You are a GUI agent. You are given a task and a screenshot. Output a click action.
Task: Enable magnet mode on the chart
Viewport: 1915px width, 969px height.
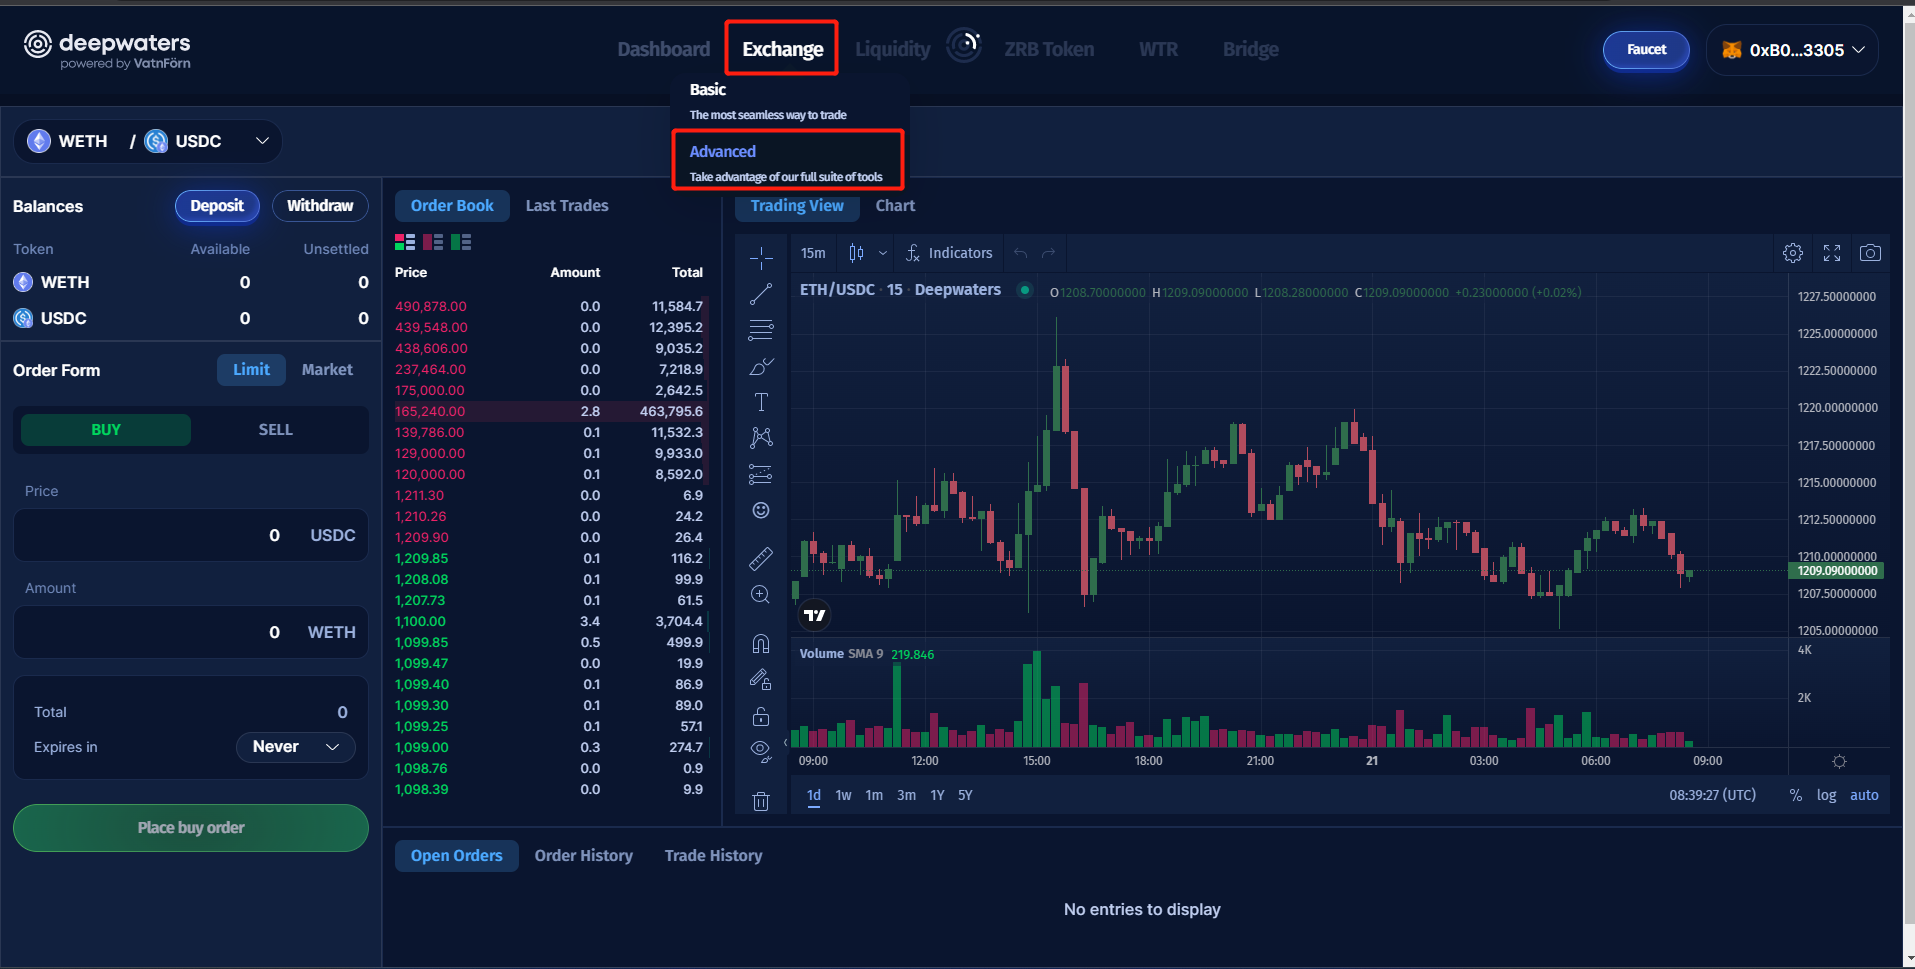coord(761,643)
